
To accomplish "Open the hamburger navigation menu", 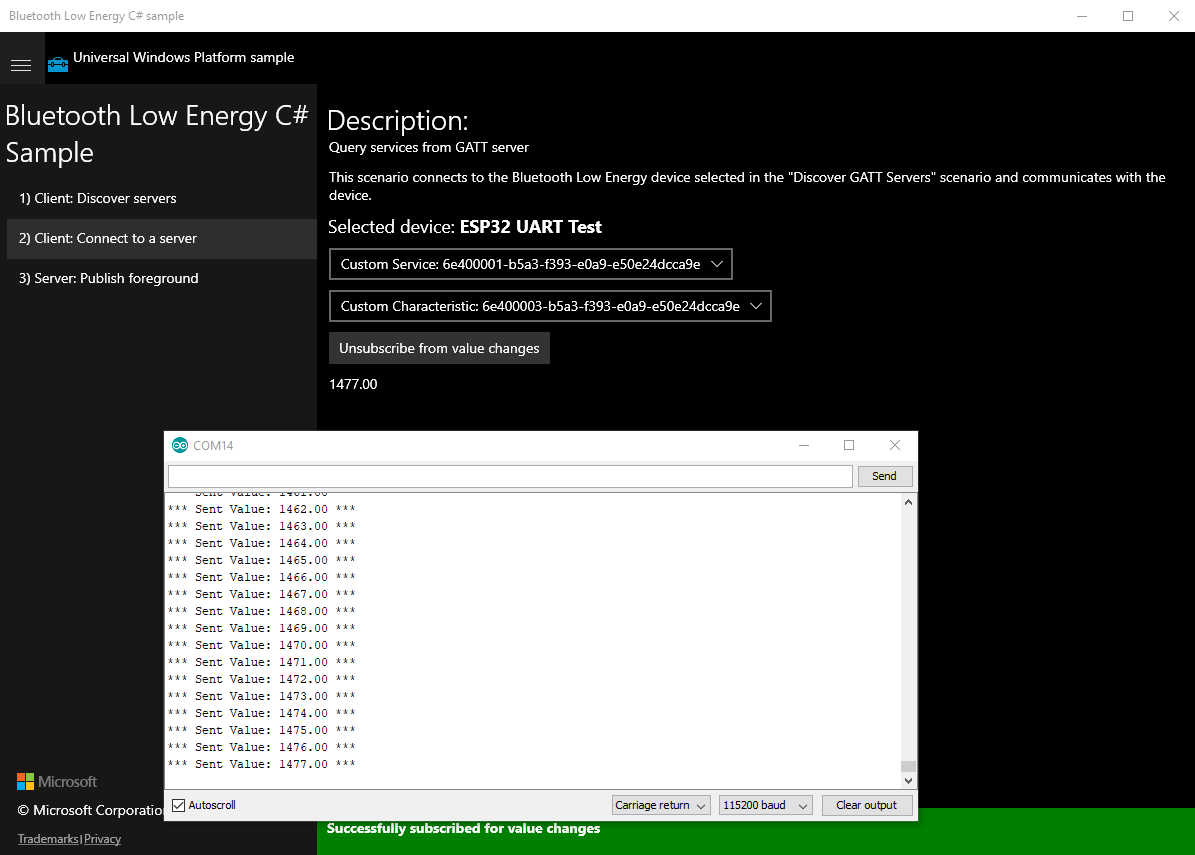I will coord(21,66).
